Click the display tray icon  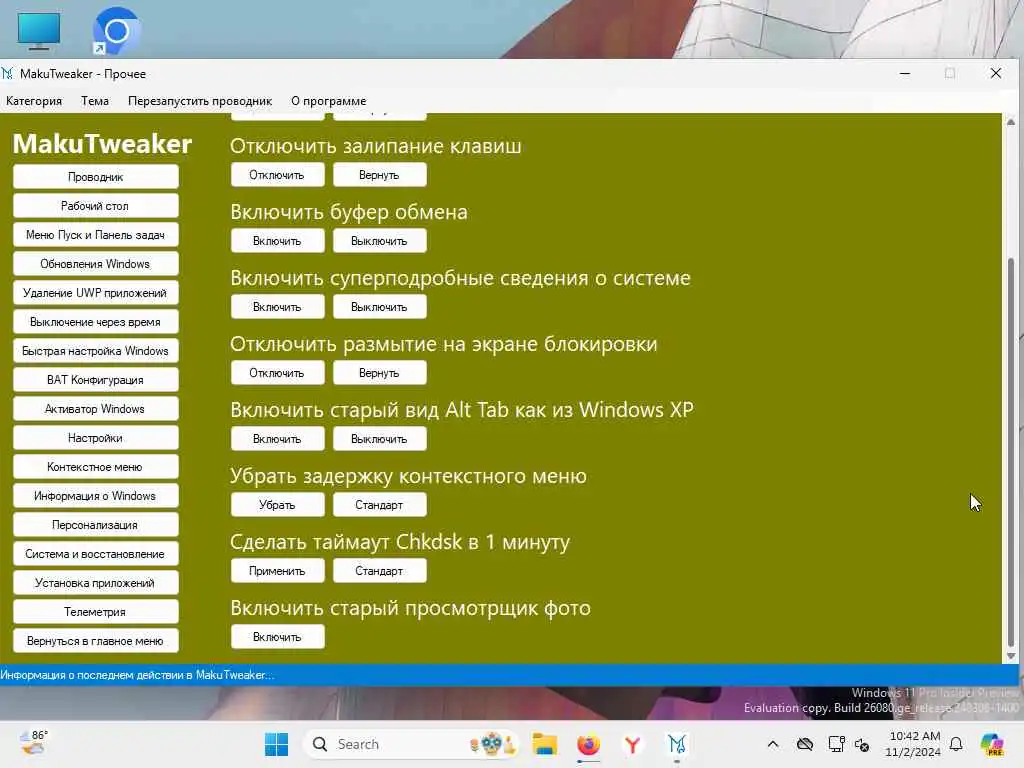837,744
